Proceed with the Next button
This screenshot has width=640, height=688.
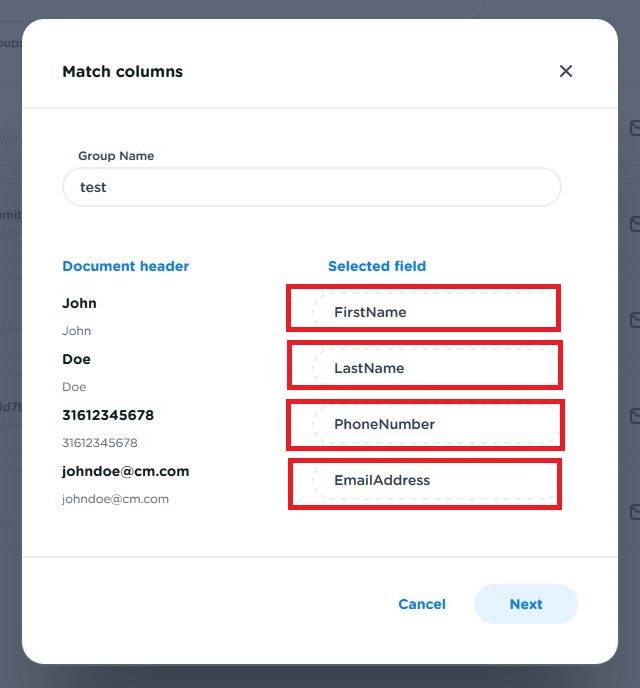tap(525, 604)
